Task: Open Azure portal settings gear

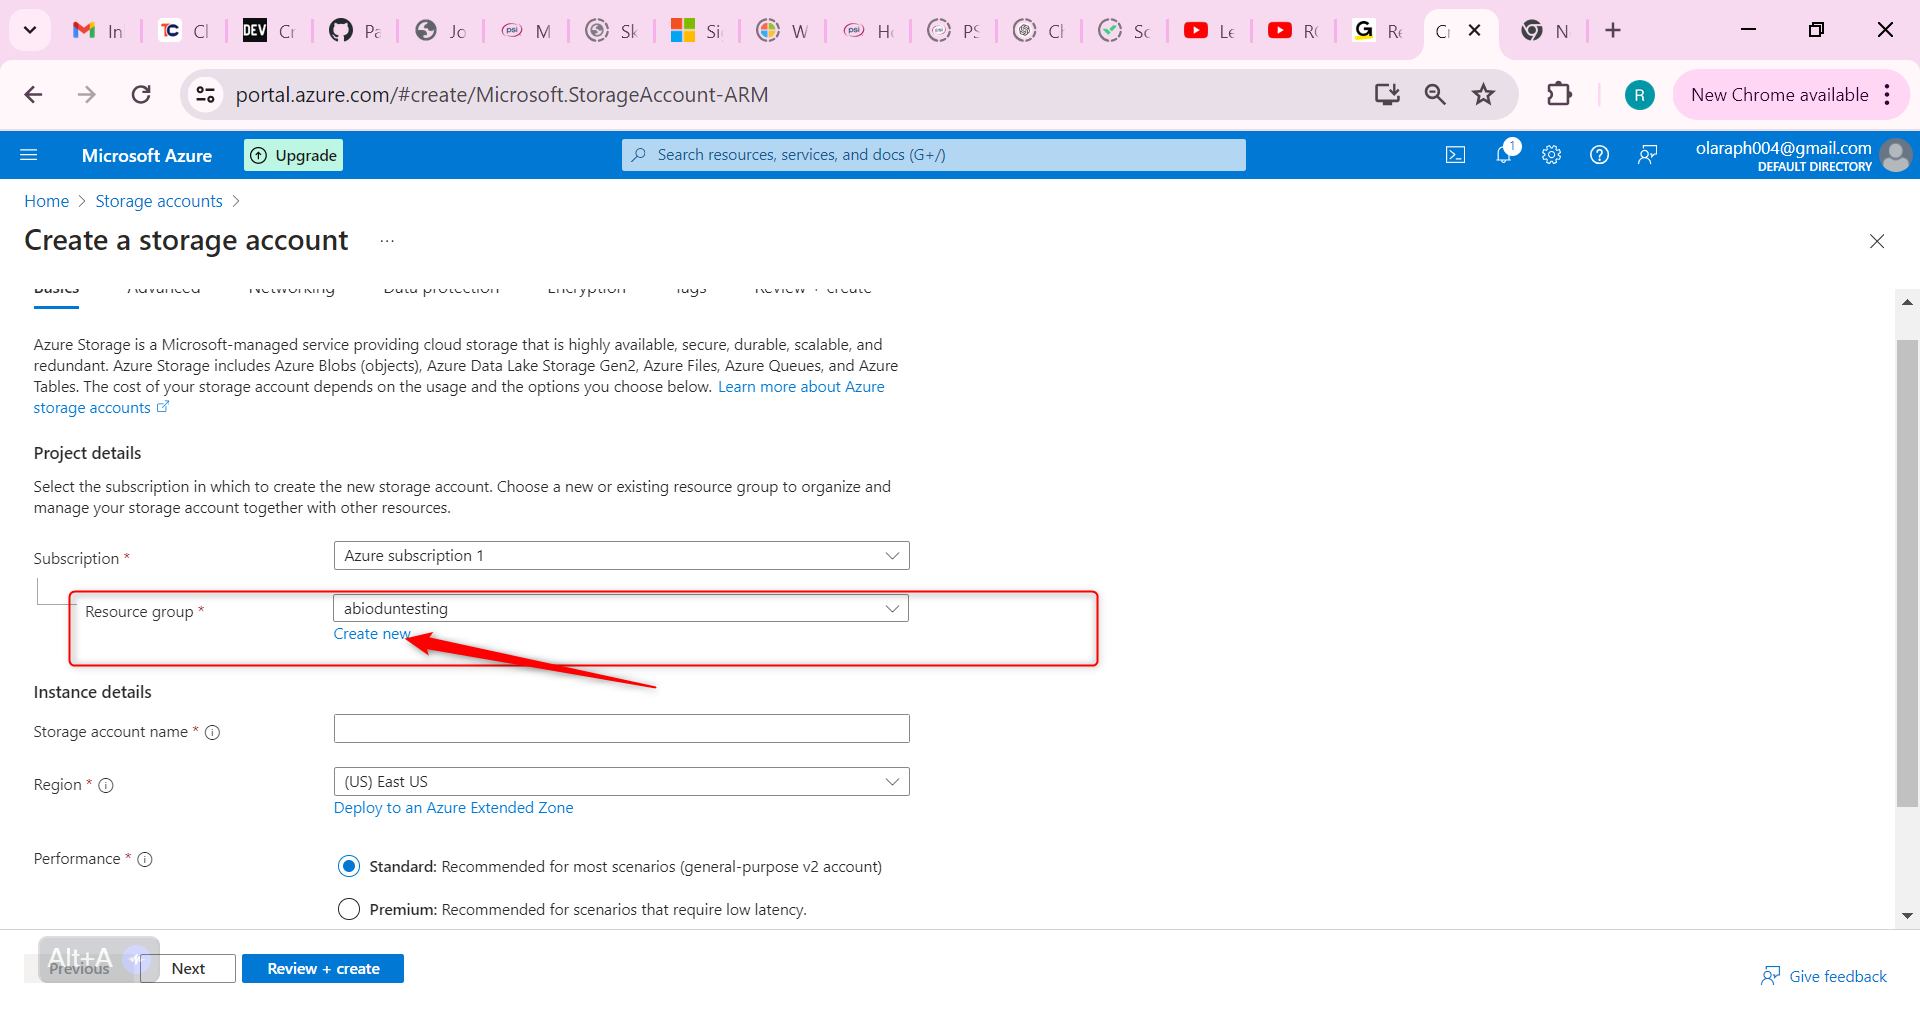Action: tap(1552, 155)
